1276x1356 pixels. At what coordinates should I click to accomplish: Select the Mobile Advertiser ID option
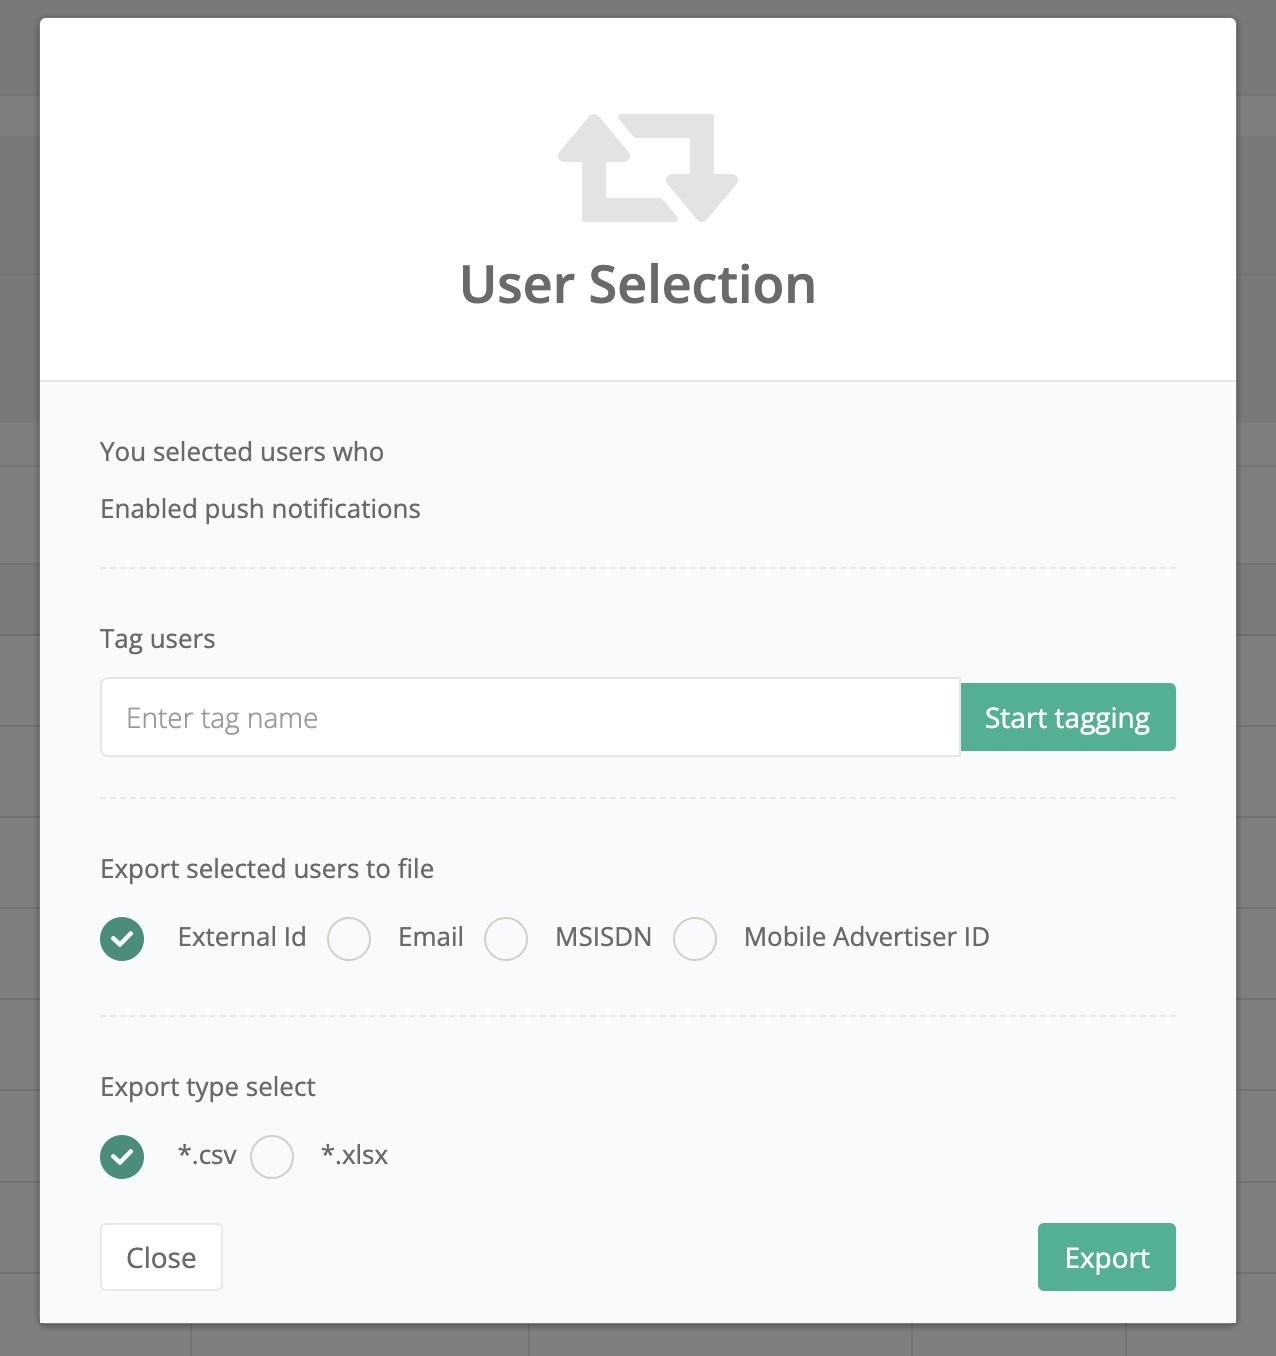point(695,939)
